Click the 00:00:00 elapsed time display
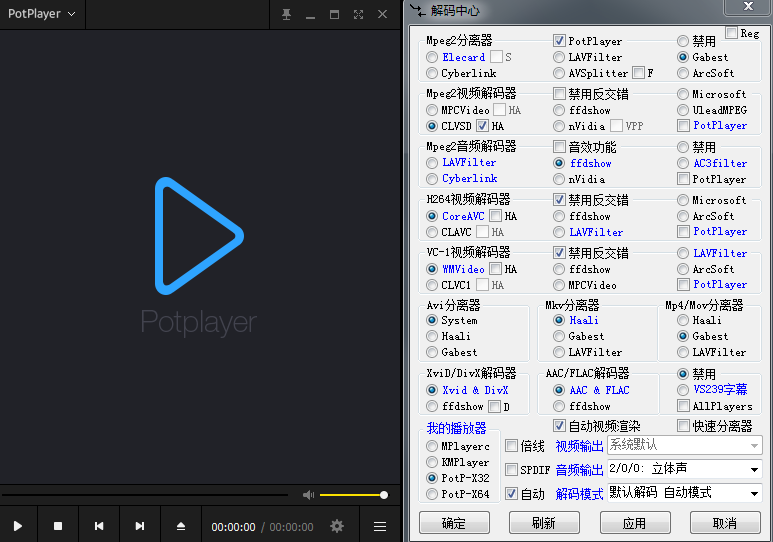 coord(233,527)
